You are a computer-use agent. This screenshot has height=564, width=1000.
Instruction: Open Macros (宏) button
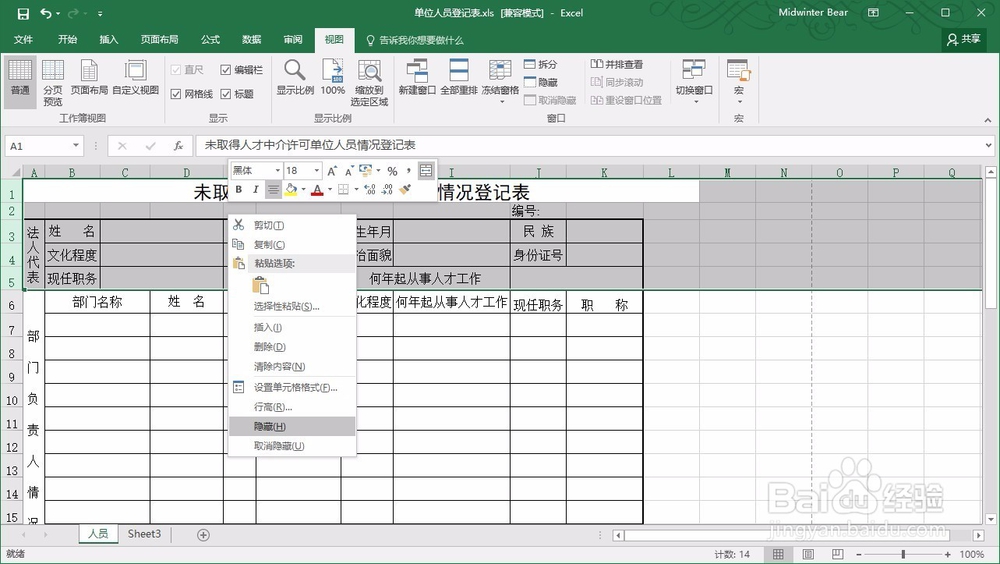[739, 82]
